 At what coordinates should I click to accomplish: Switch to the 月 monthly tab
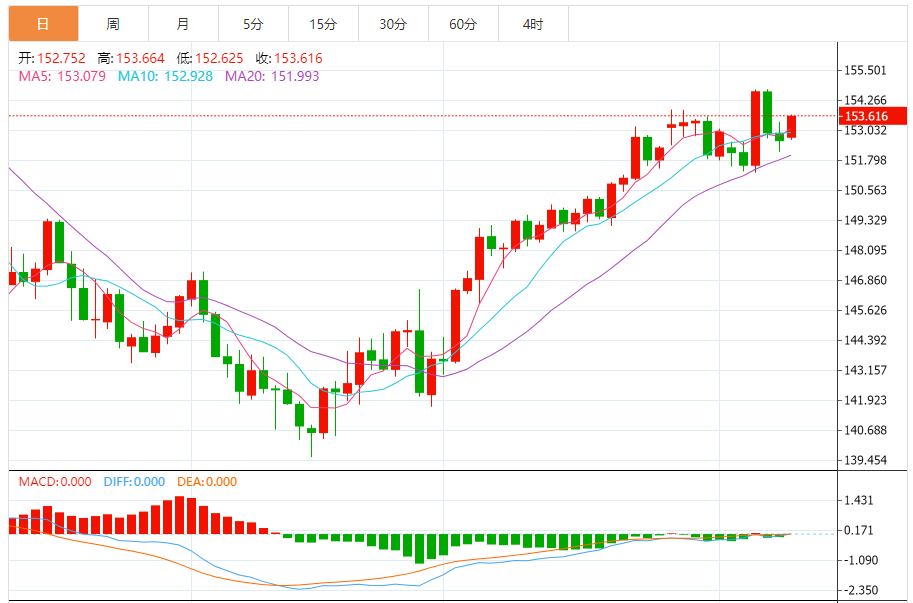point(183,24)
